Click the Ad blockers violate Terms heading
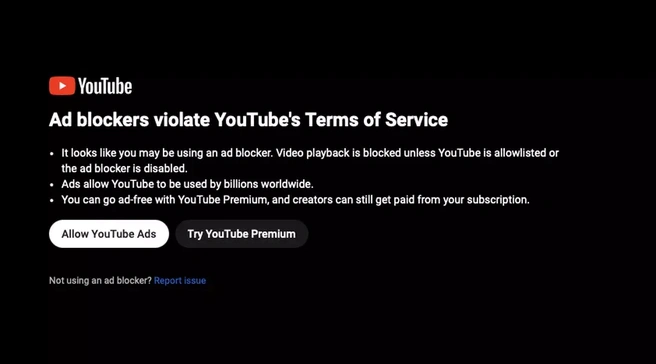Screen dimensions: 656x364 pos(249,120)
